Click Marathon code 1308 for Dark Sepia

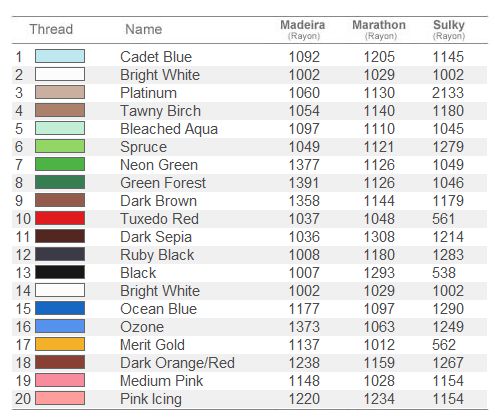click(379, 237)
